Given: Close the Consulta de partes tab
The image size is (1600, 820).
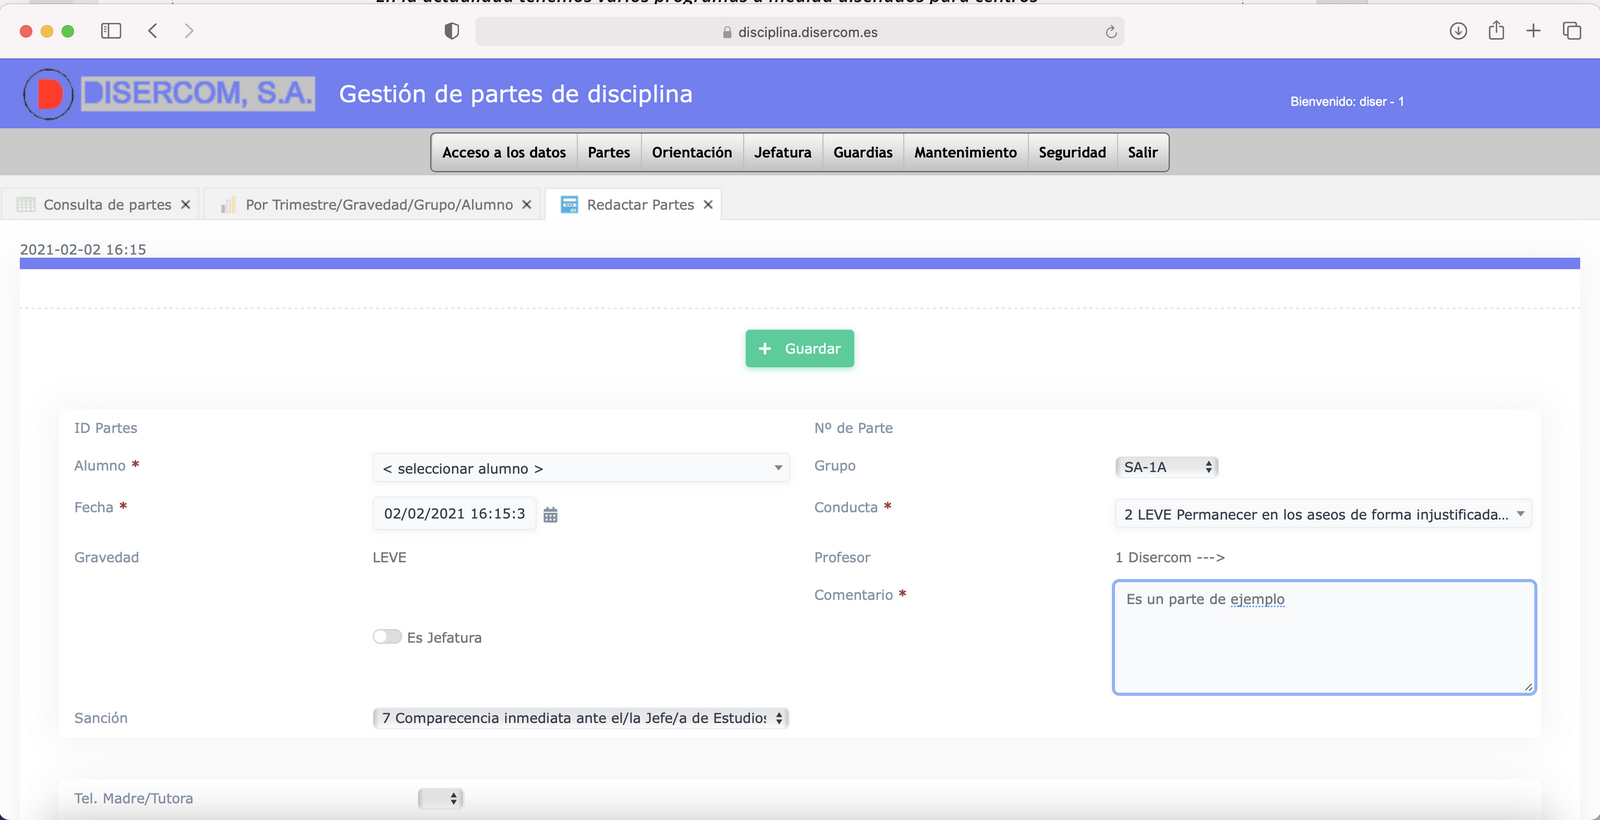Looking at the screenshot, I should coord(185,205).
